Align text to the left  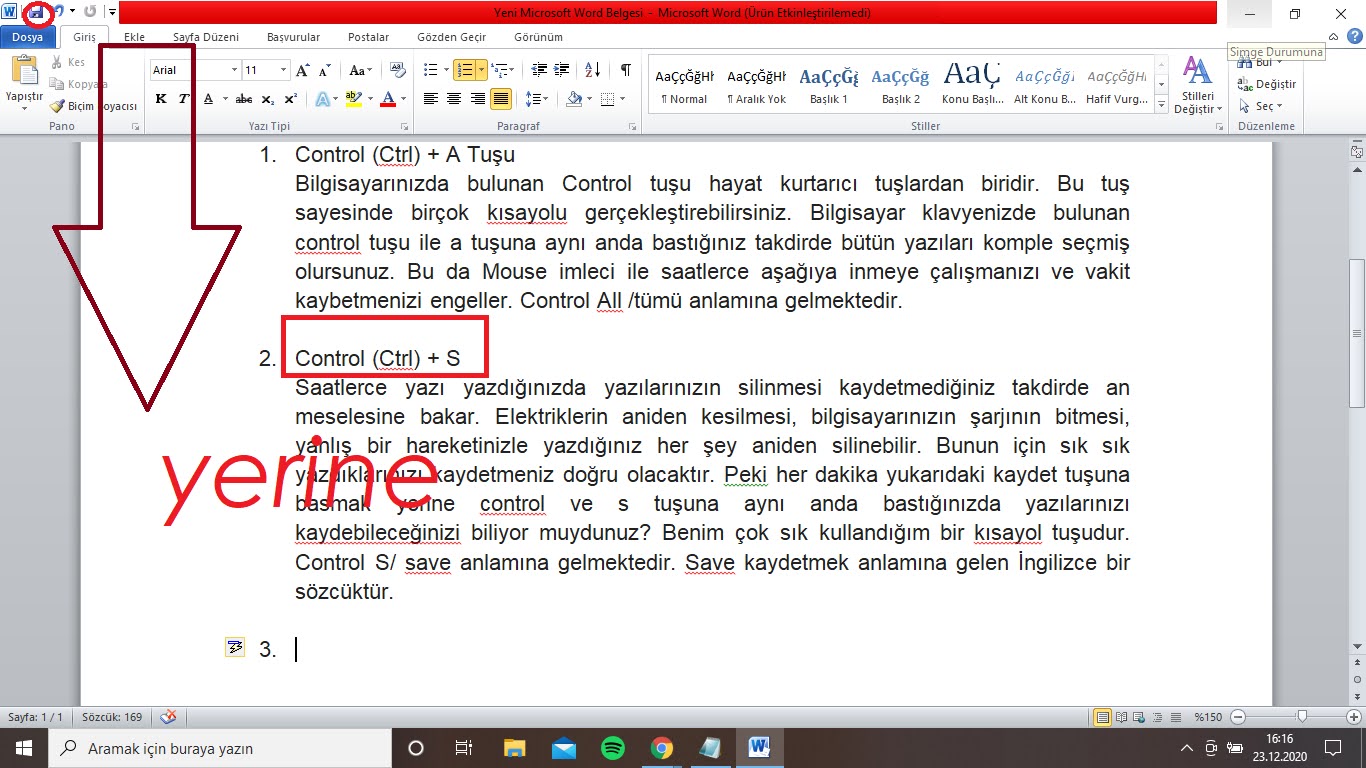tap(431, 99)
